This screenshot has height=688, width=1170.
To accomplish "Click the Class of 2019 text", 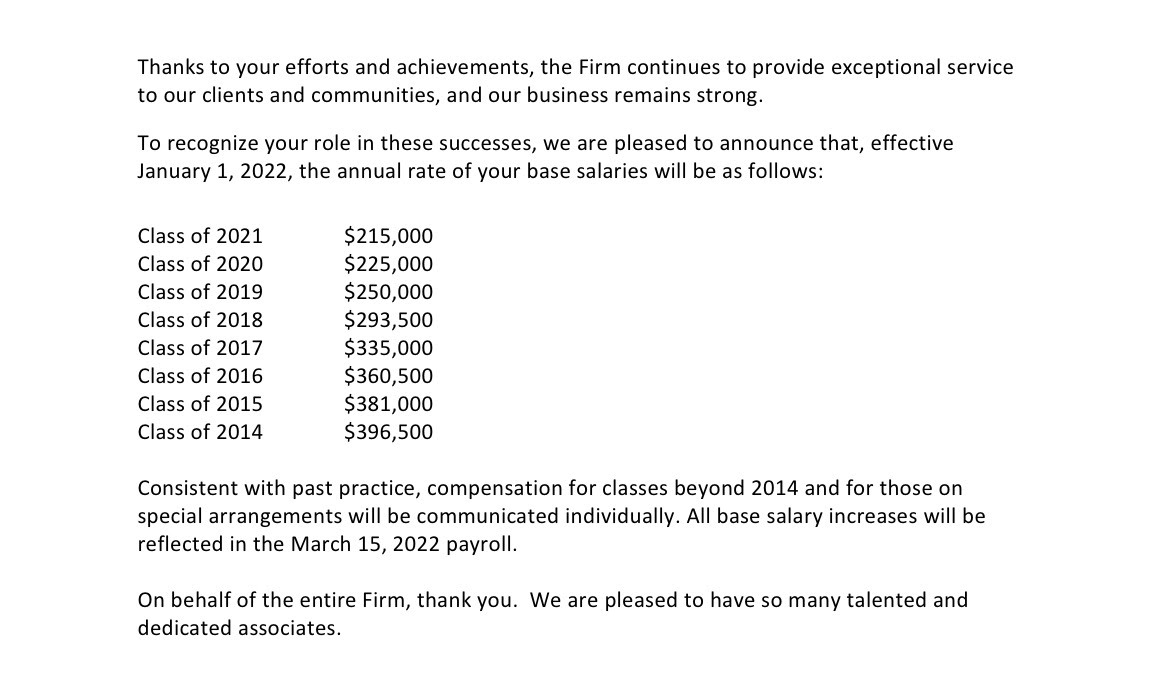I will point(200,292).
